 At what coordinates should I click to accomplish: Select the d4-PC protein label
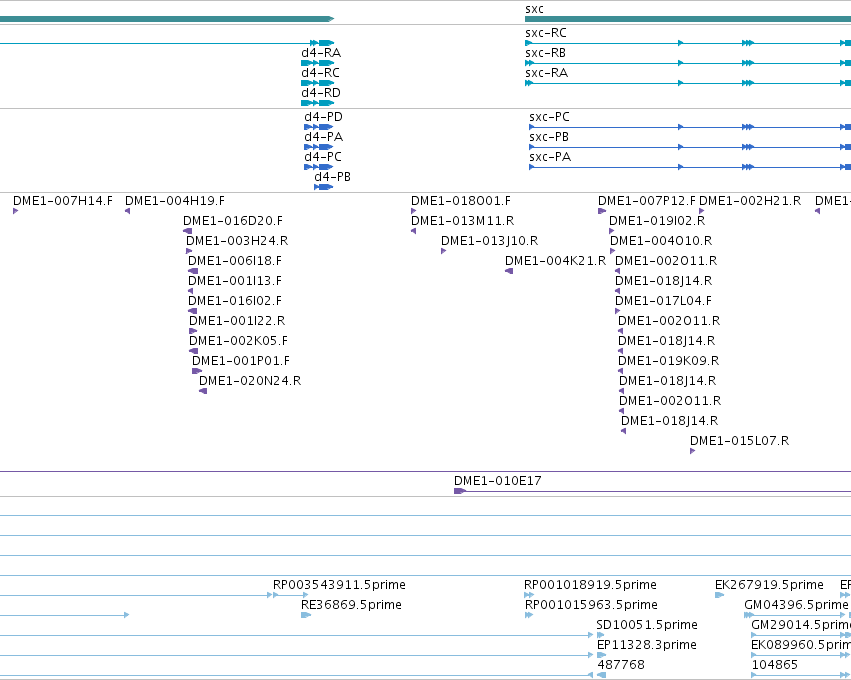[323, 157]
